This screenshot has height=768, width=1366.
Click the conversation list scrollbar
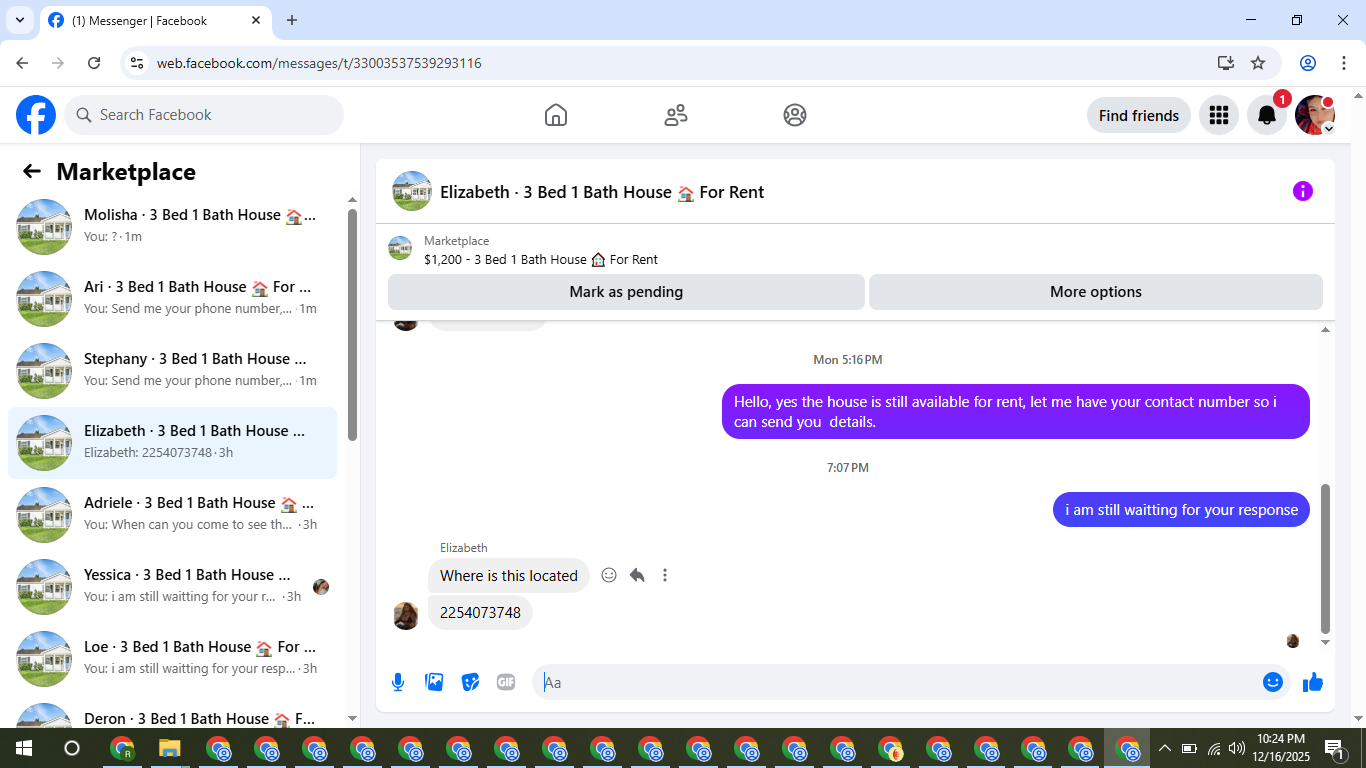(352, 325)
